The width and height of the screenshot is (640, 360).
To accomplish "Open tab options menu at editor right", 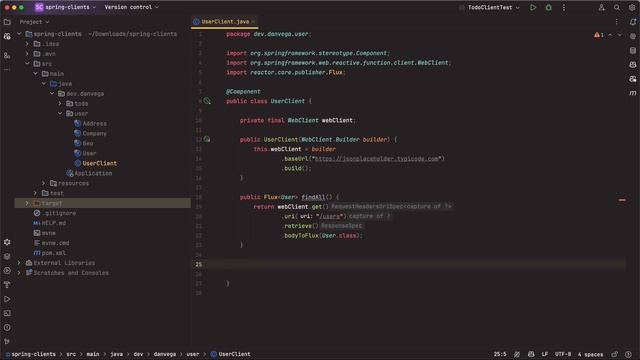I will coord(616,22).
